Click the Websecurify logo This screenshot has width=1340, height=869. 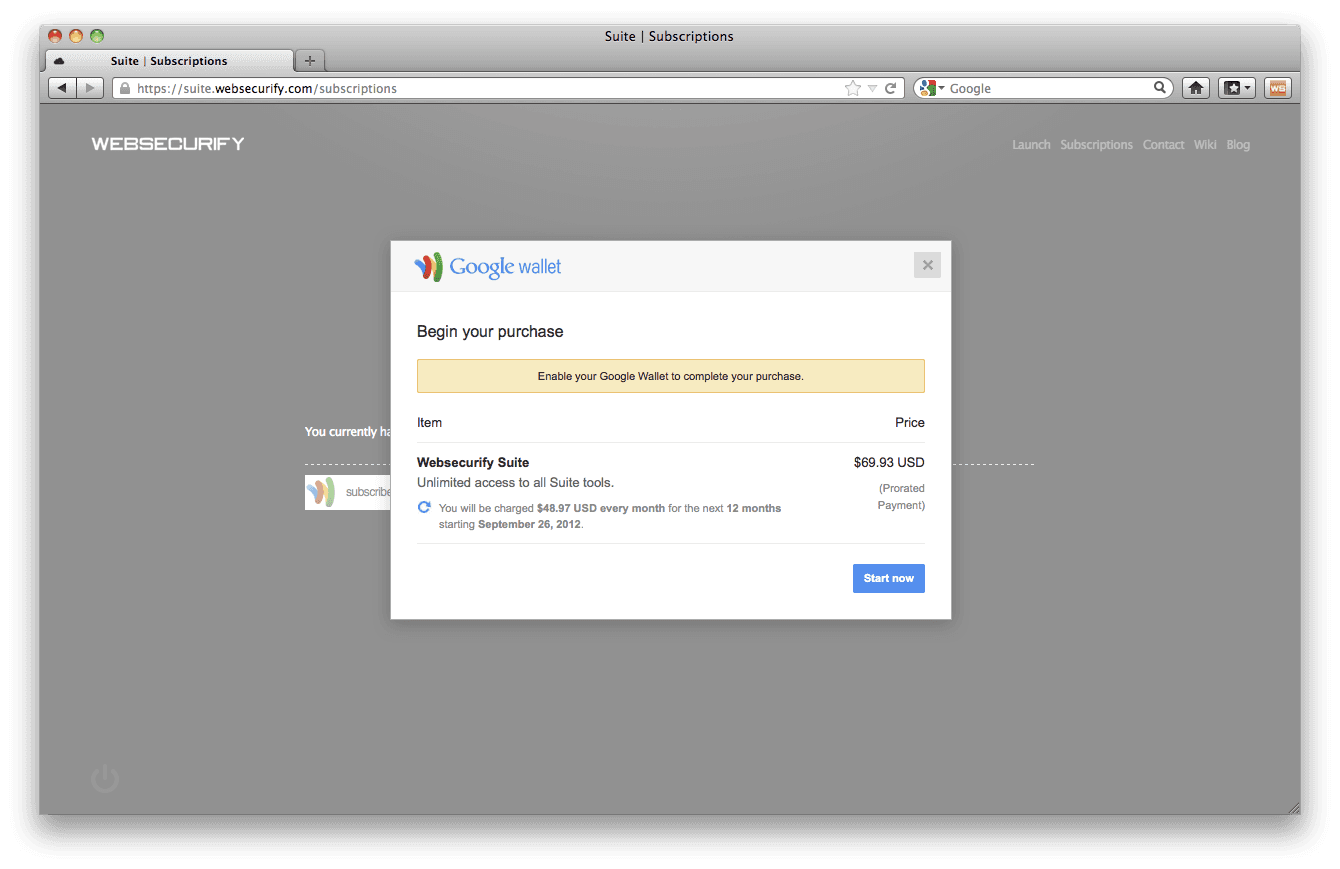coord(168,144)
